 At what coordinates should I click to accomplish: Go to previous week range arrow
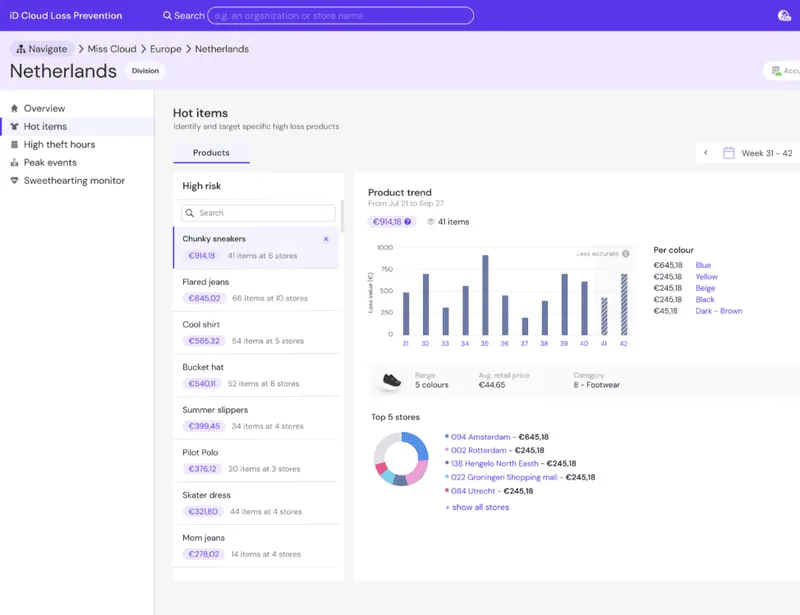pos(706,153)
